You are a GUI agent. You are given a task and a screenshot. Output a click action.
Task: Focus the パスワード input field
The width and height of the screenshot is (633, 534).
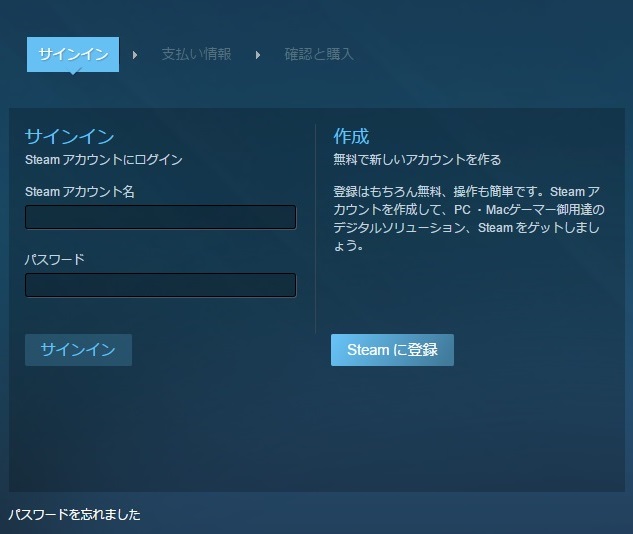(161, 285)
